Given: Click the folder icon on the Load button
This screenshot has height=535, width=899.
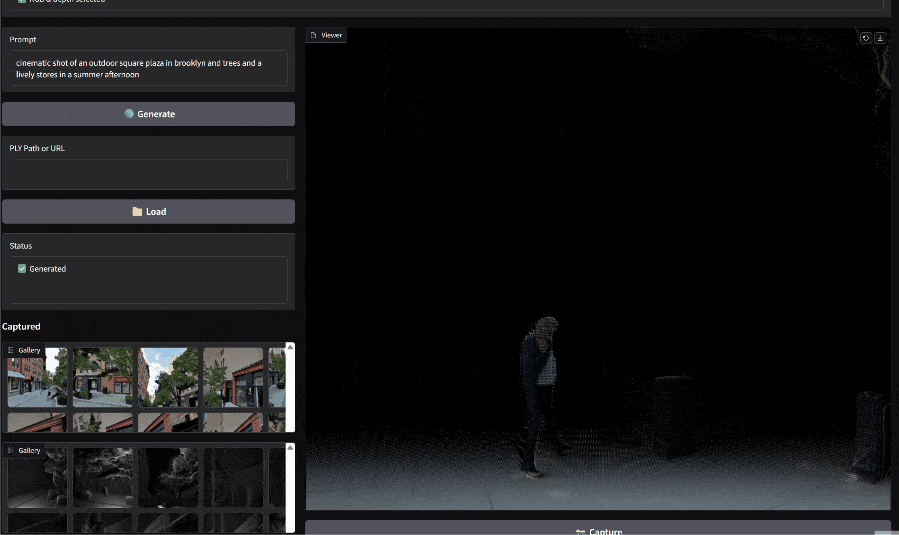Looking at the screenshot, I should [x=137, y=212].
